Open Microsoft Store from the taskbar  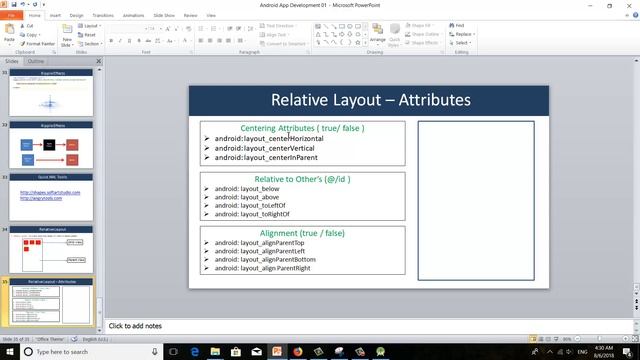(236, 351)
